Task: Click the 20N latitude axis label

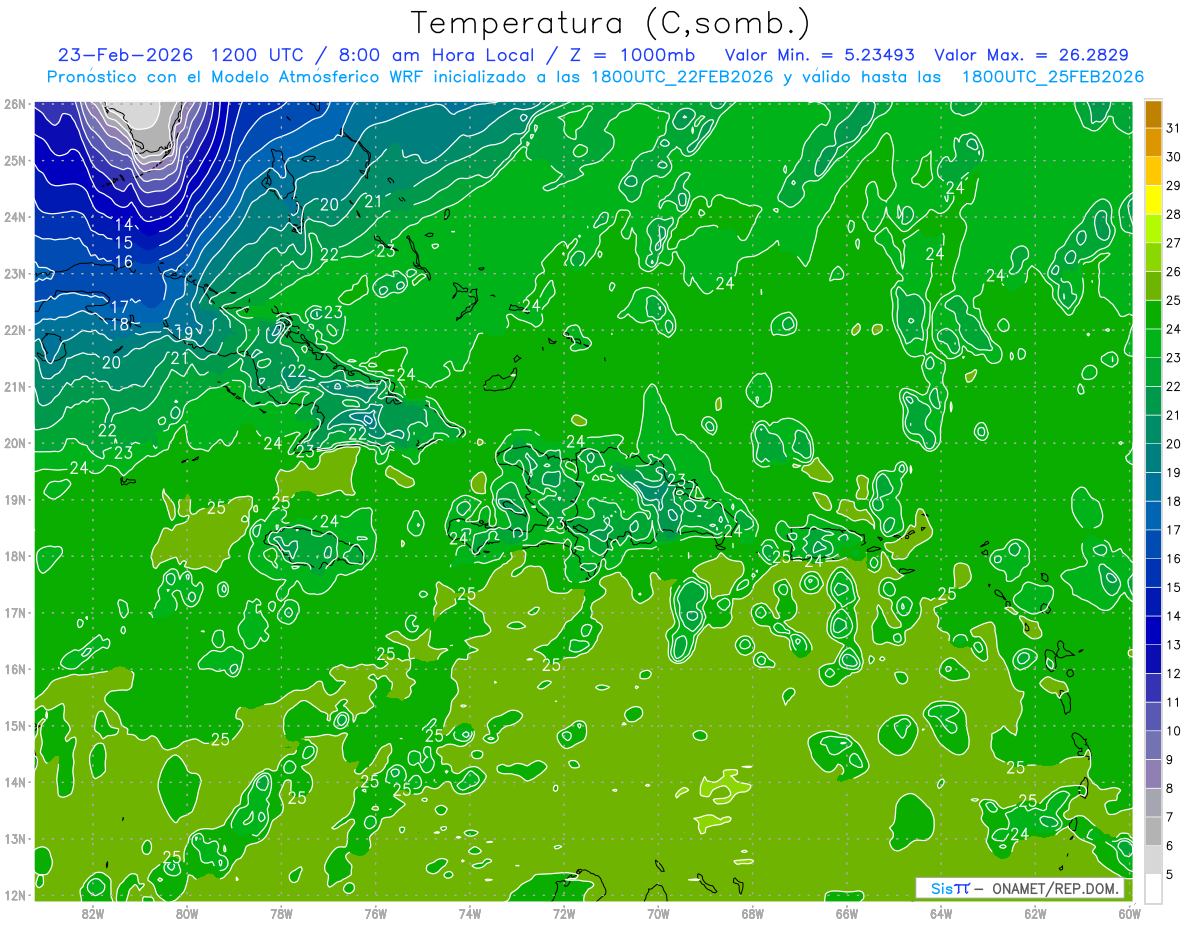Action: click(14, 443)
